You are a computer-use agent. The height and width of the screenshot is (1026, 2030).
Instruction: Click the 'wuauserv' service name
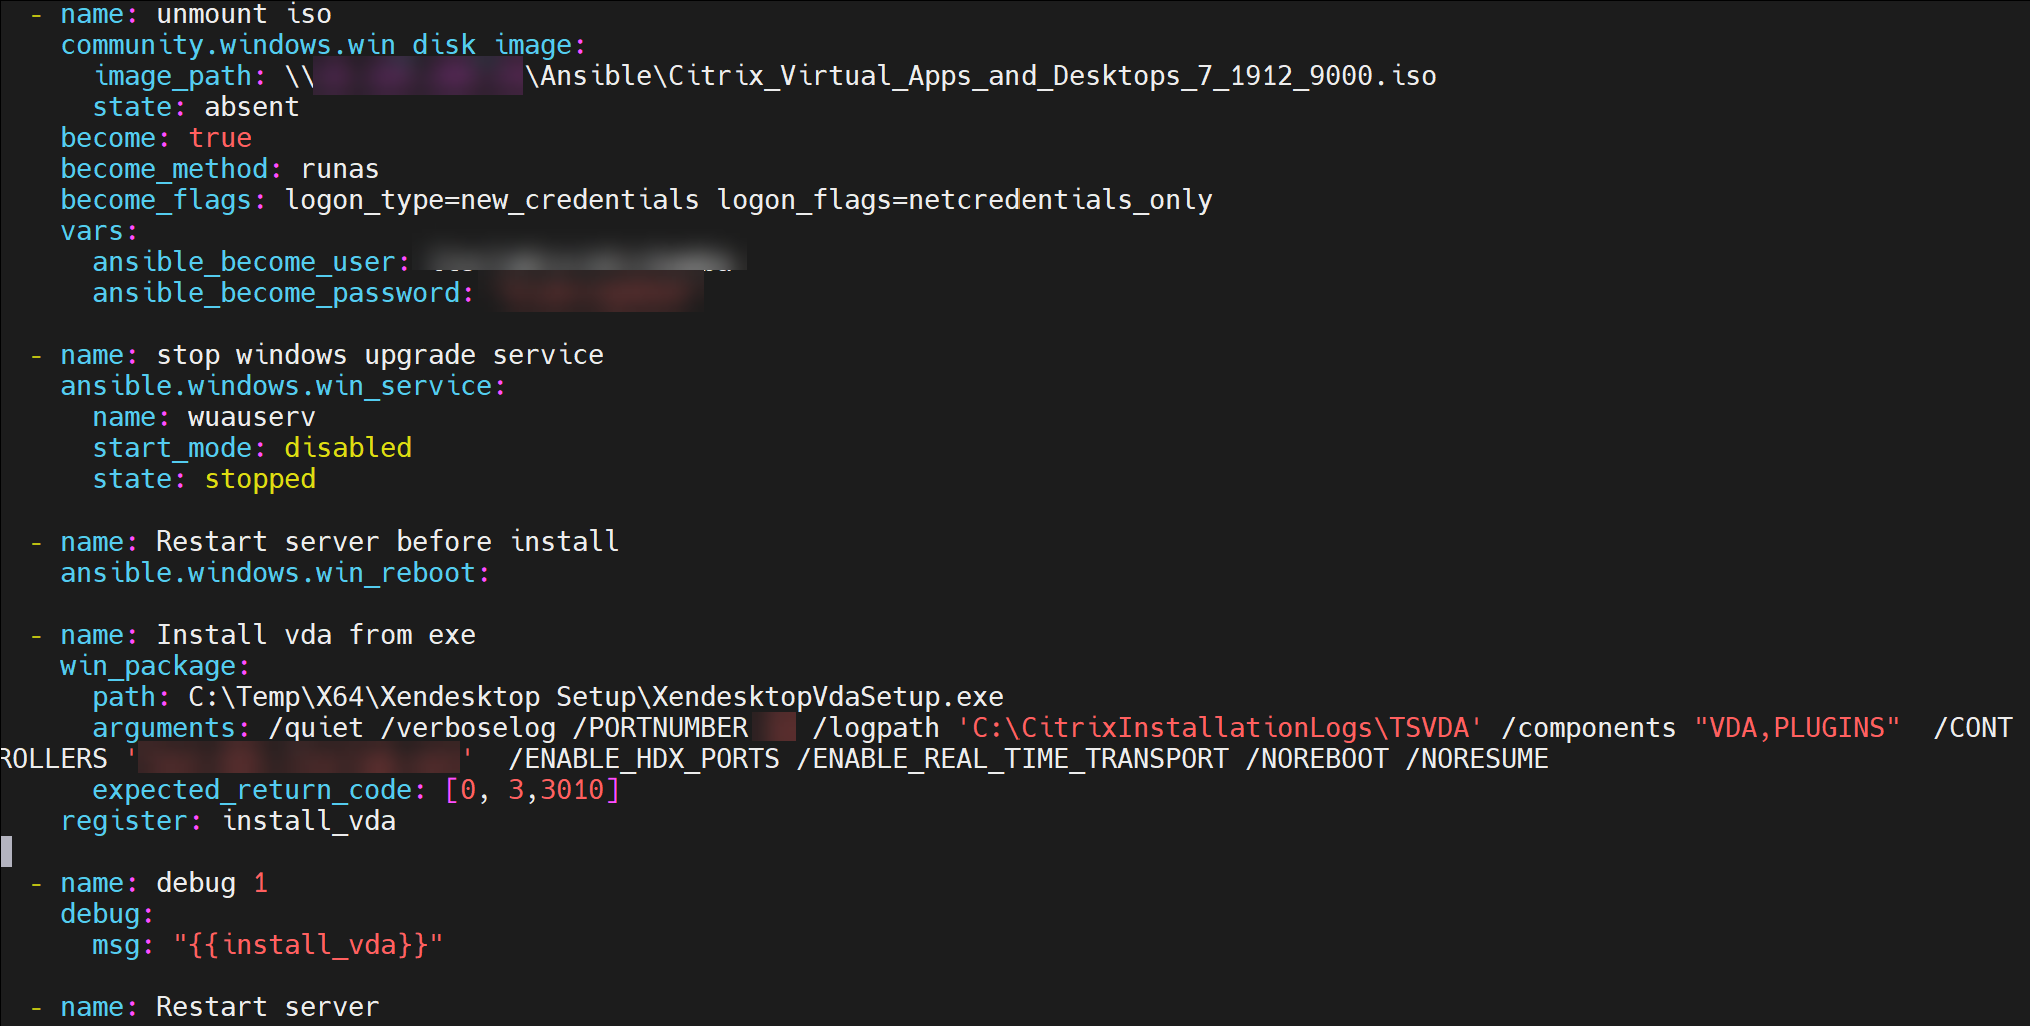[x=251, y=417]
